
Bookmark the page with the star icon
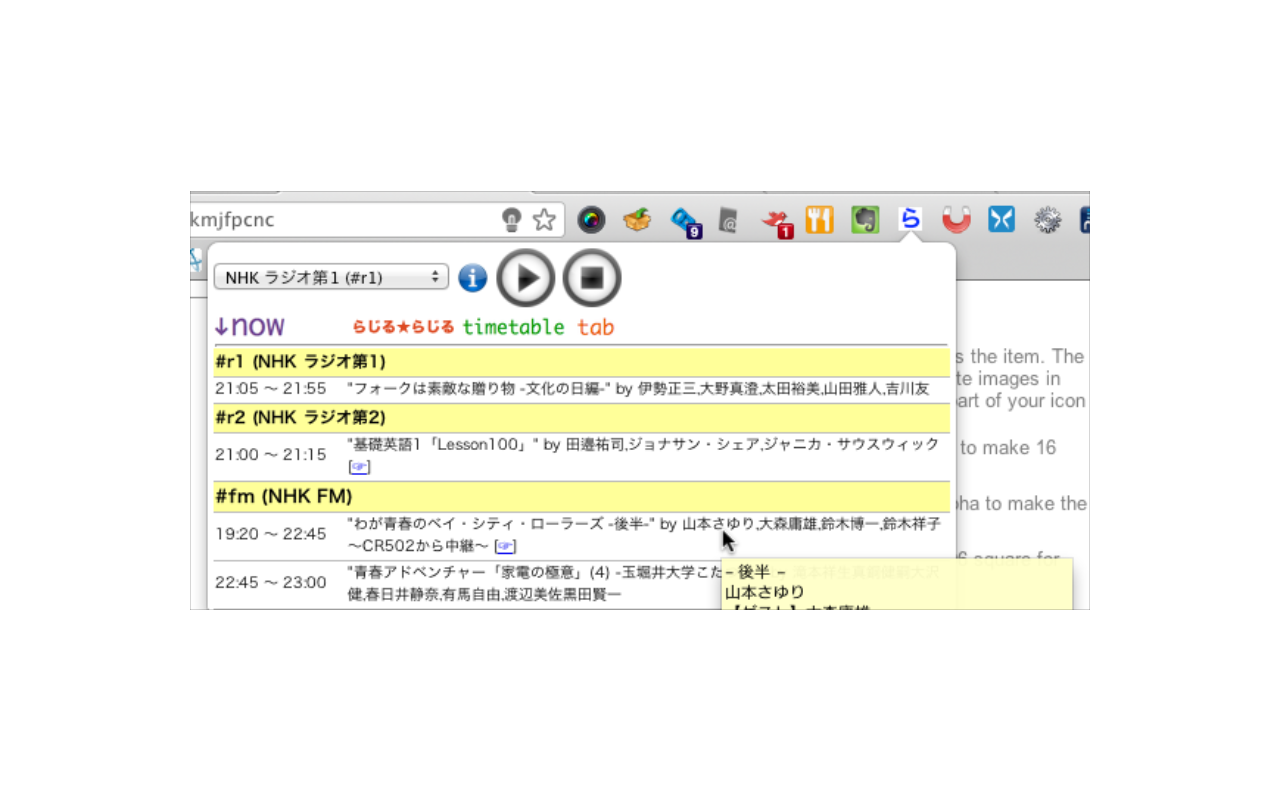[x=543, y=220]
